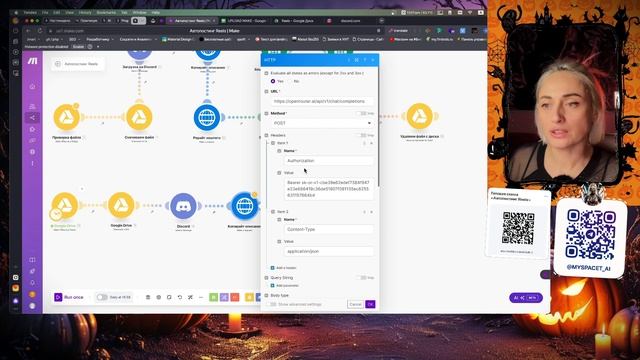The image size is (640, 360).
Task: Click Cancel in the HTTP panel
Action: coord(356,304)
